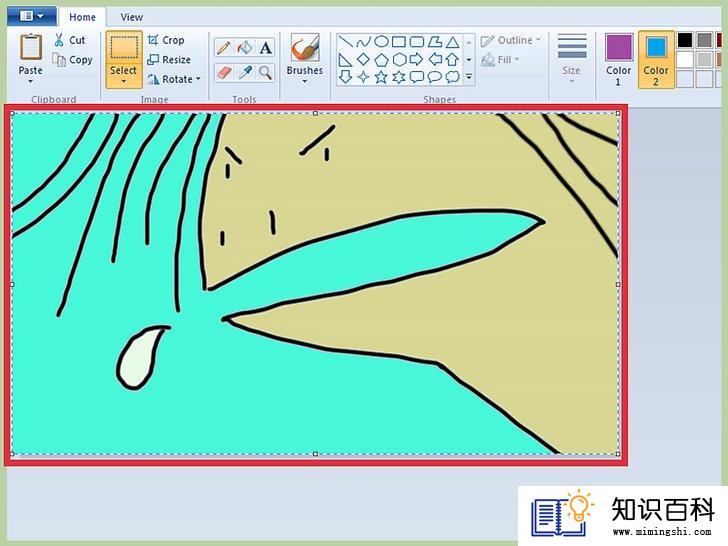Select the Color 1 purple swatch
Screen dimensions: 728x546
point(618,47)
